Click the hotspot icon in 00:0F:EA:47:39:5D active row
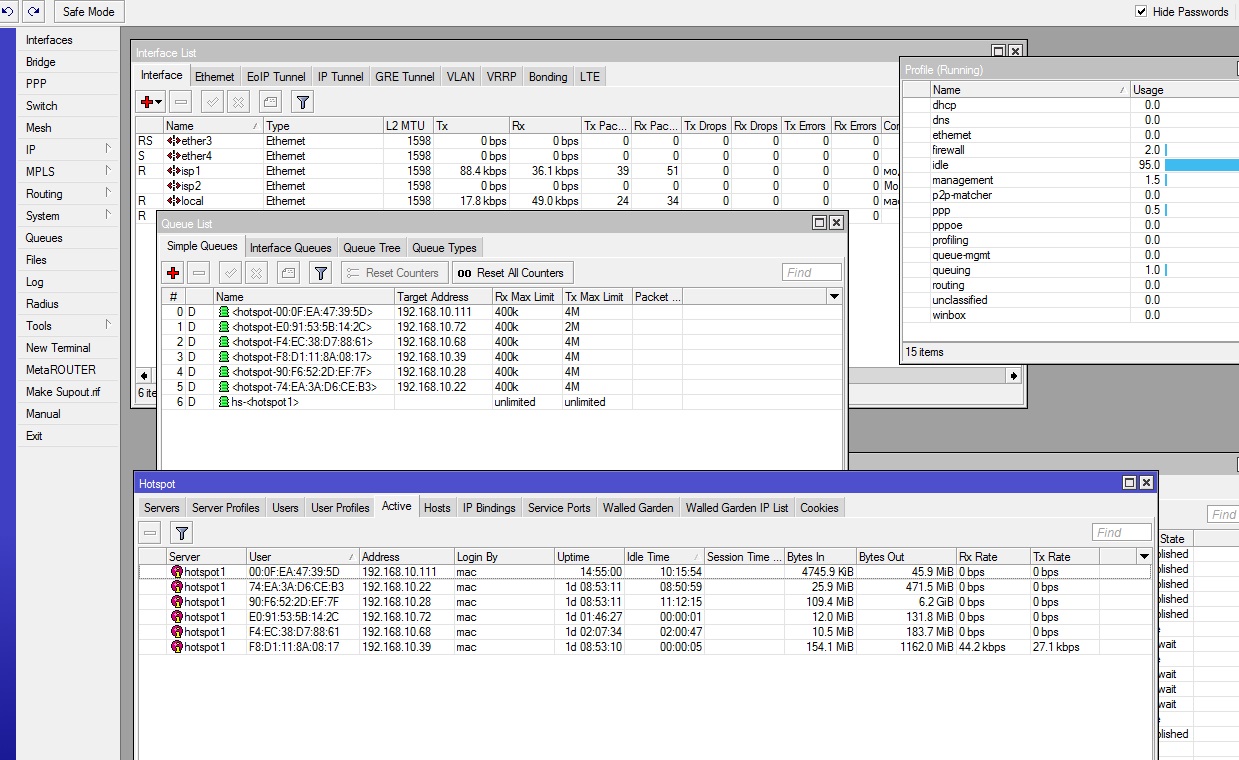The image size is (1239, 760). point(176,572)
